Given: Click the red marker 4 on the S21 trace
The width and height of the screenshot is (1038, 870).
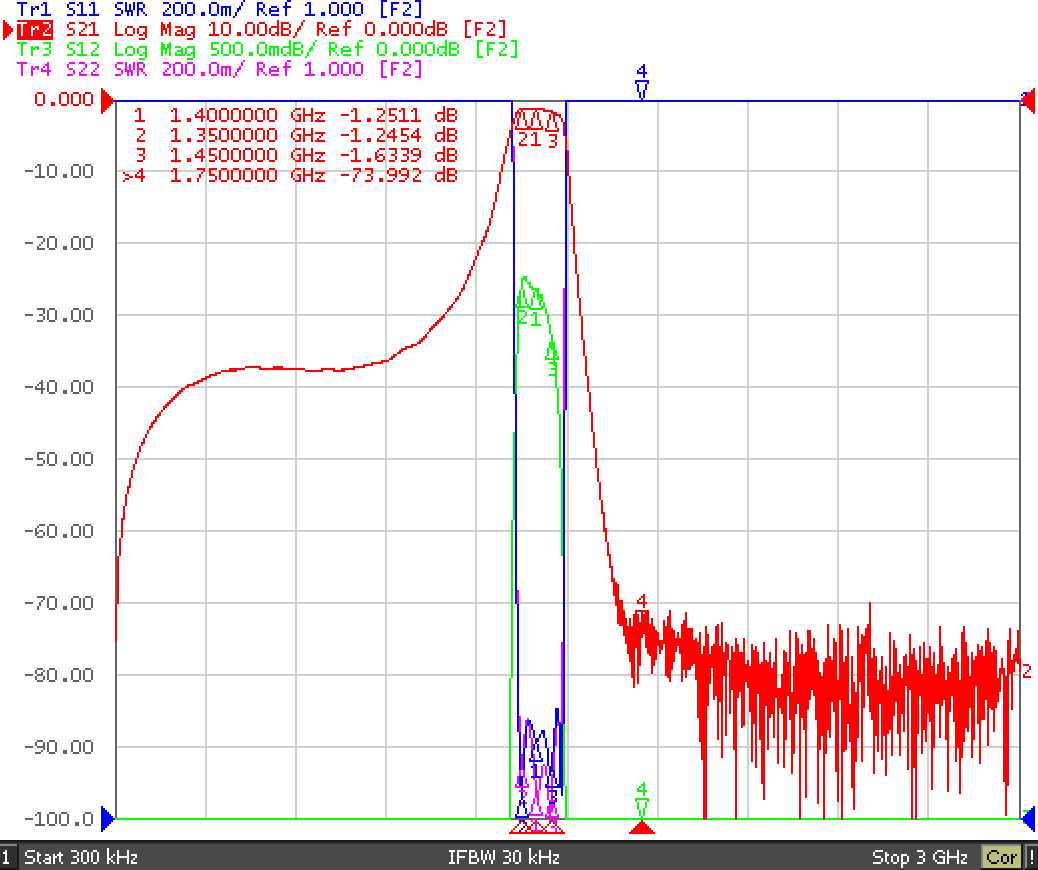Looking at the screenshot, I should tap(641, 608).
